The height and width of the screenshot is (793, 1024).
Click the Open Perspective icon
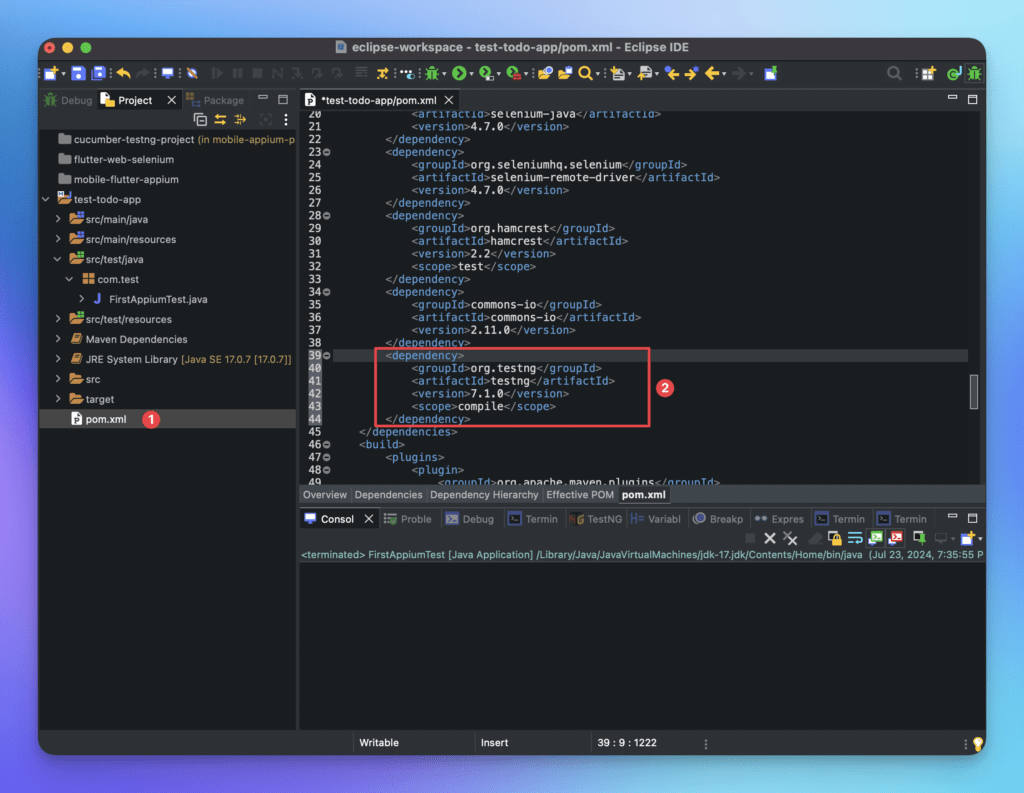click(927, 73)
